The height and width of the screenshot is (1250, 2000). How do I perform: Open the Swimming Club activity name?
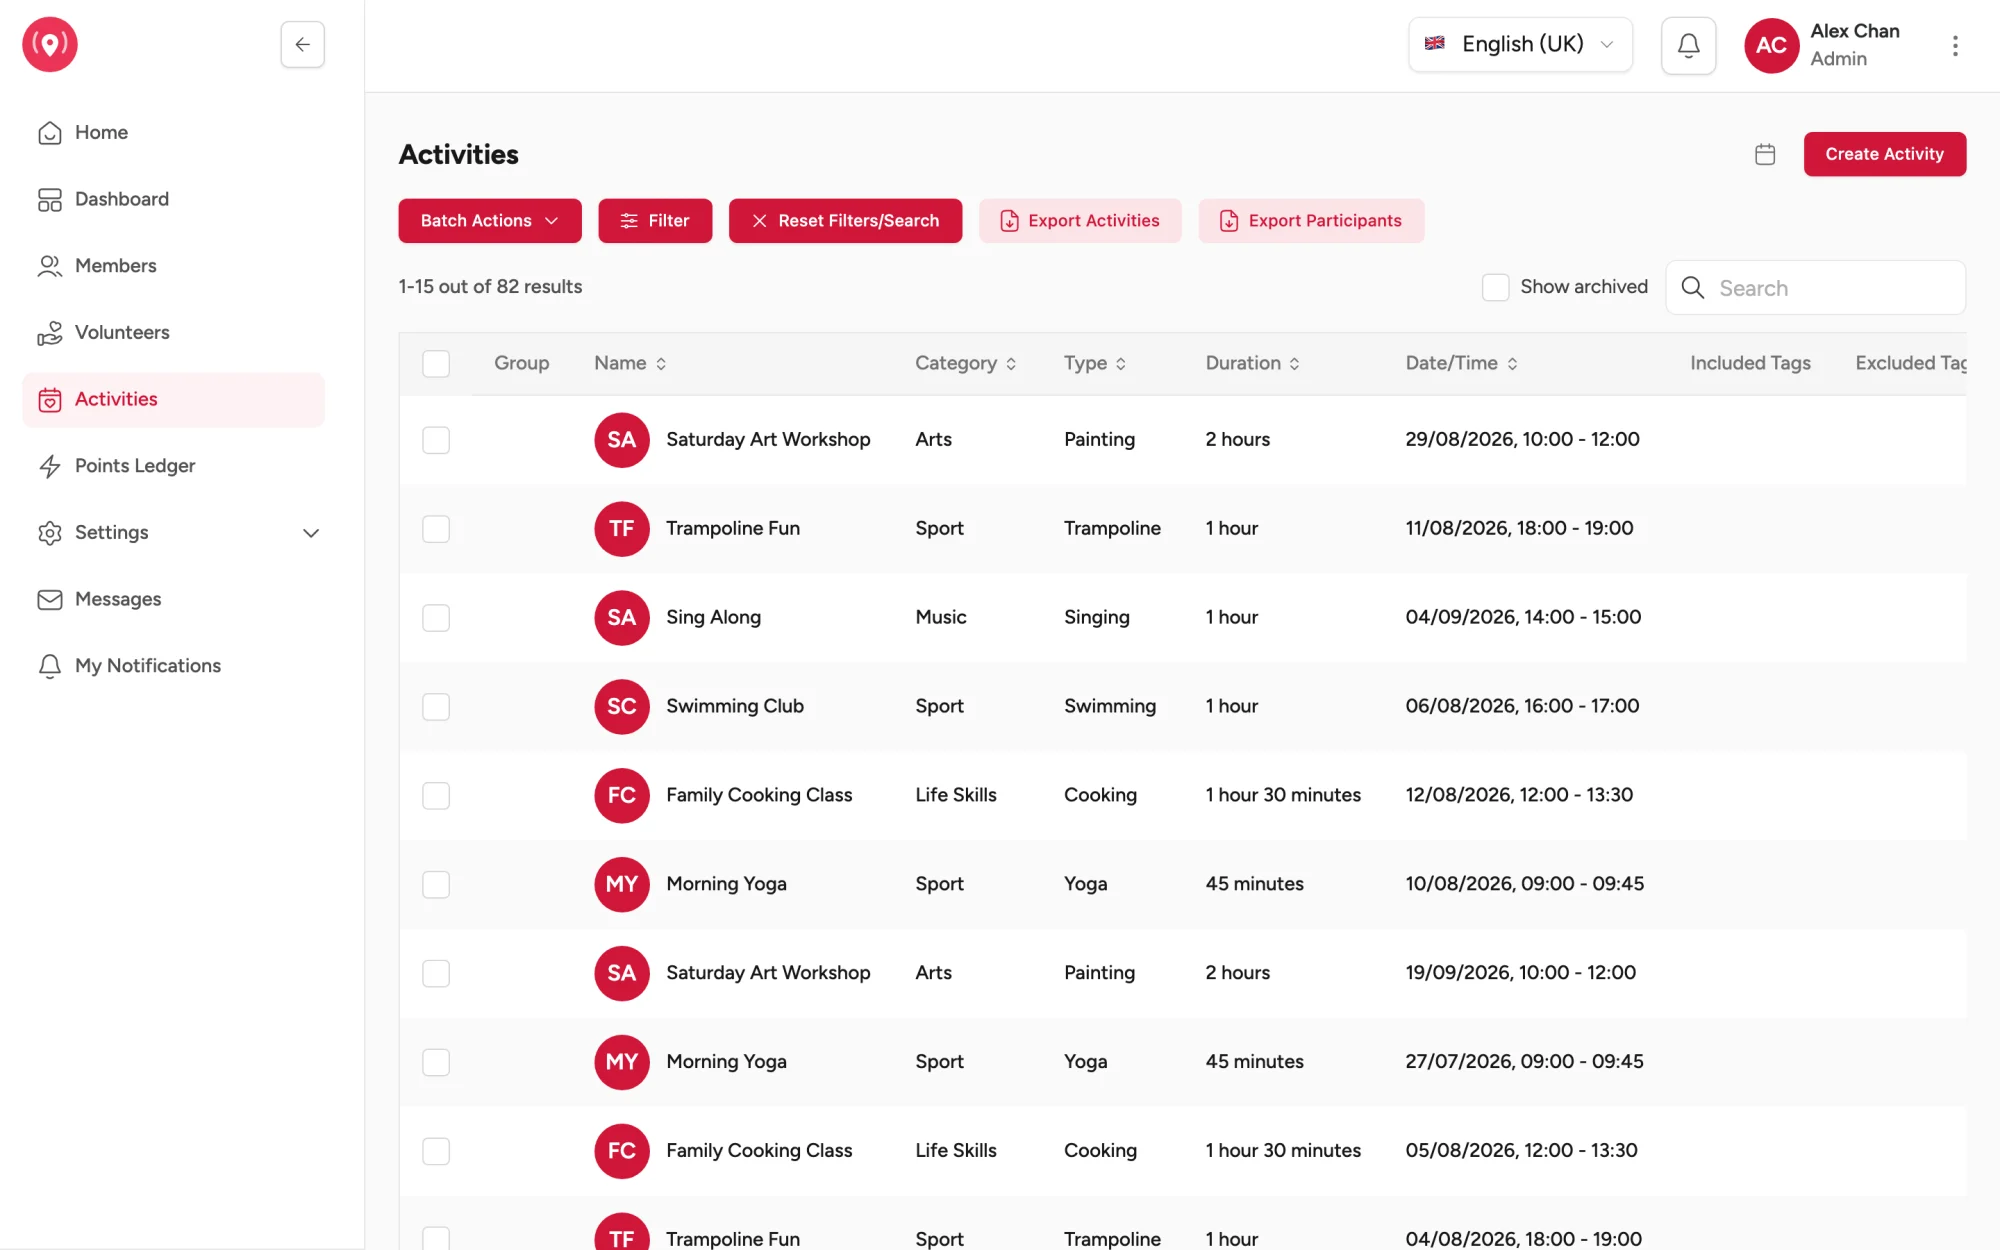click(x=735, y=707)
